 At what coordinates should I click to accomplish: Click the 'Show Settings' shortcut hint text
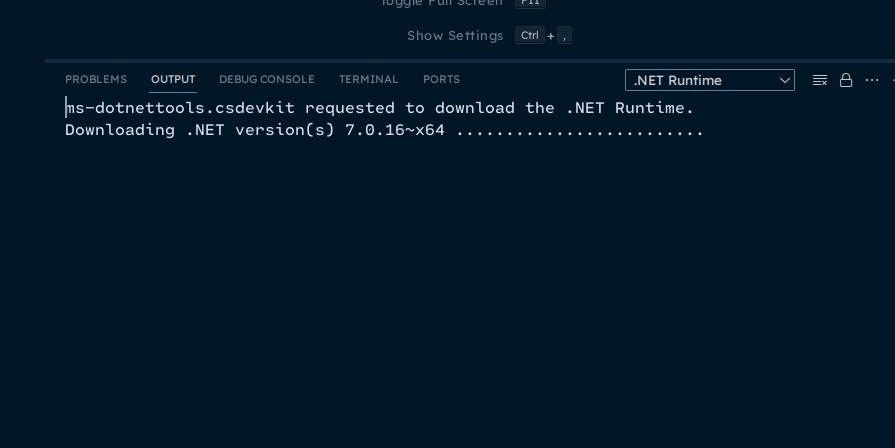[455, 35]
